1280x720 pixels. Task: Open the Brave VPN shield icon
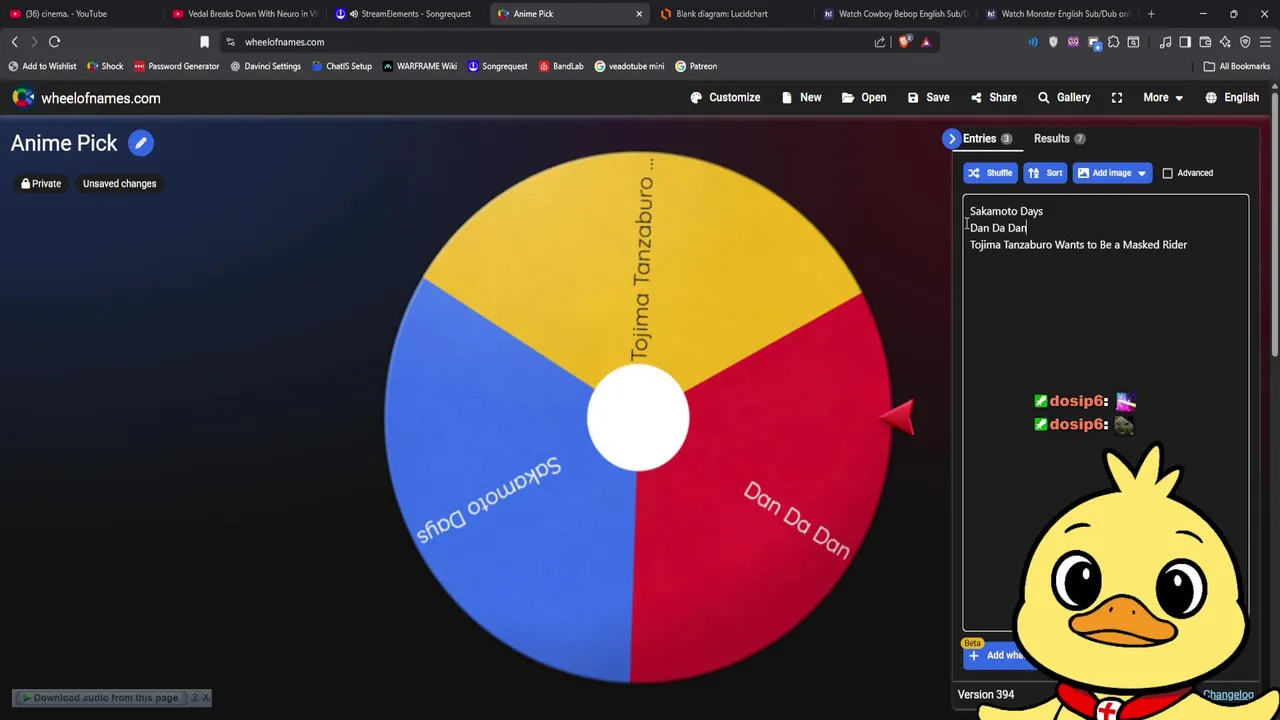(x=1245, y=42)
